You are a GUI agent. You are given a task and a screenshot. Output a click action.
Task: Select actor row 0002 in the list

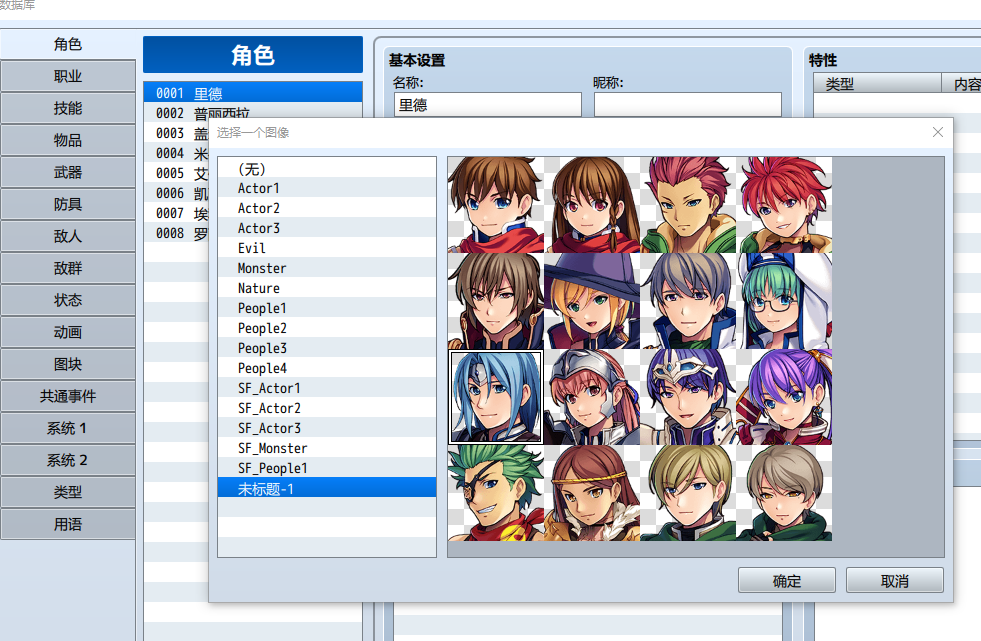point(253,111)
